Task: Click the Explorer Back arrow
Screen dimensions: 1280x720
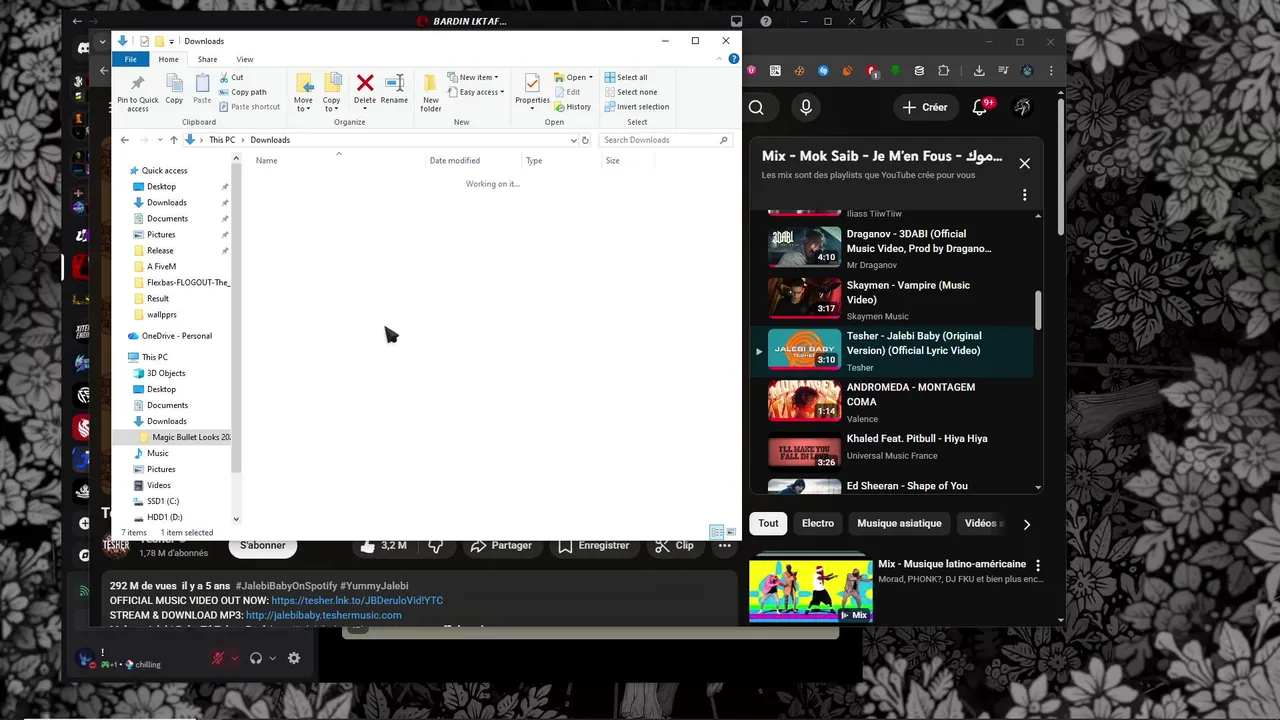Action: point(124,140)
